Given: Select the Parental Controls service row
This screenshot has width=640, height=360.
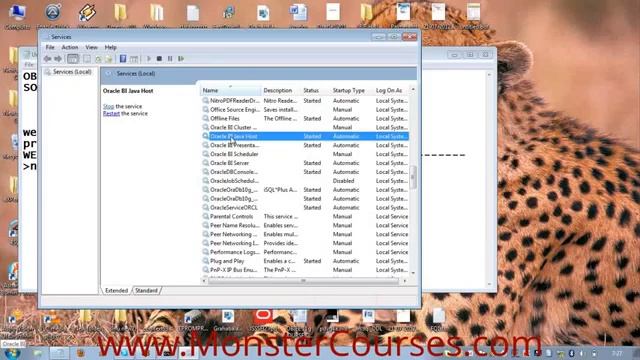Looking at the screenshot, I should [305, 216].
